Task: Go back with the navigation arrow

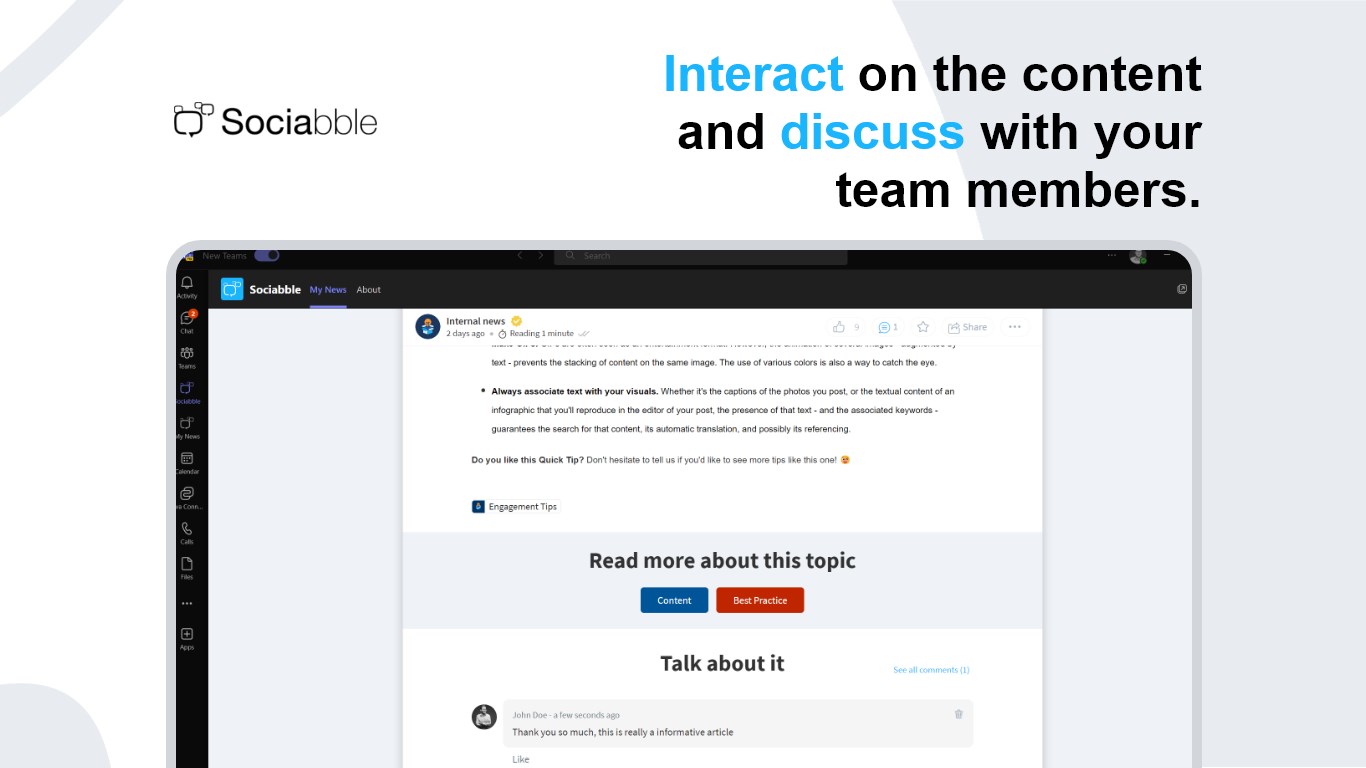Action: (x=520, y=255)
